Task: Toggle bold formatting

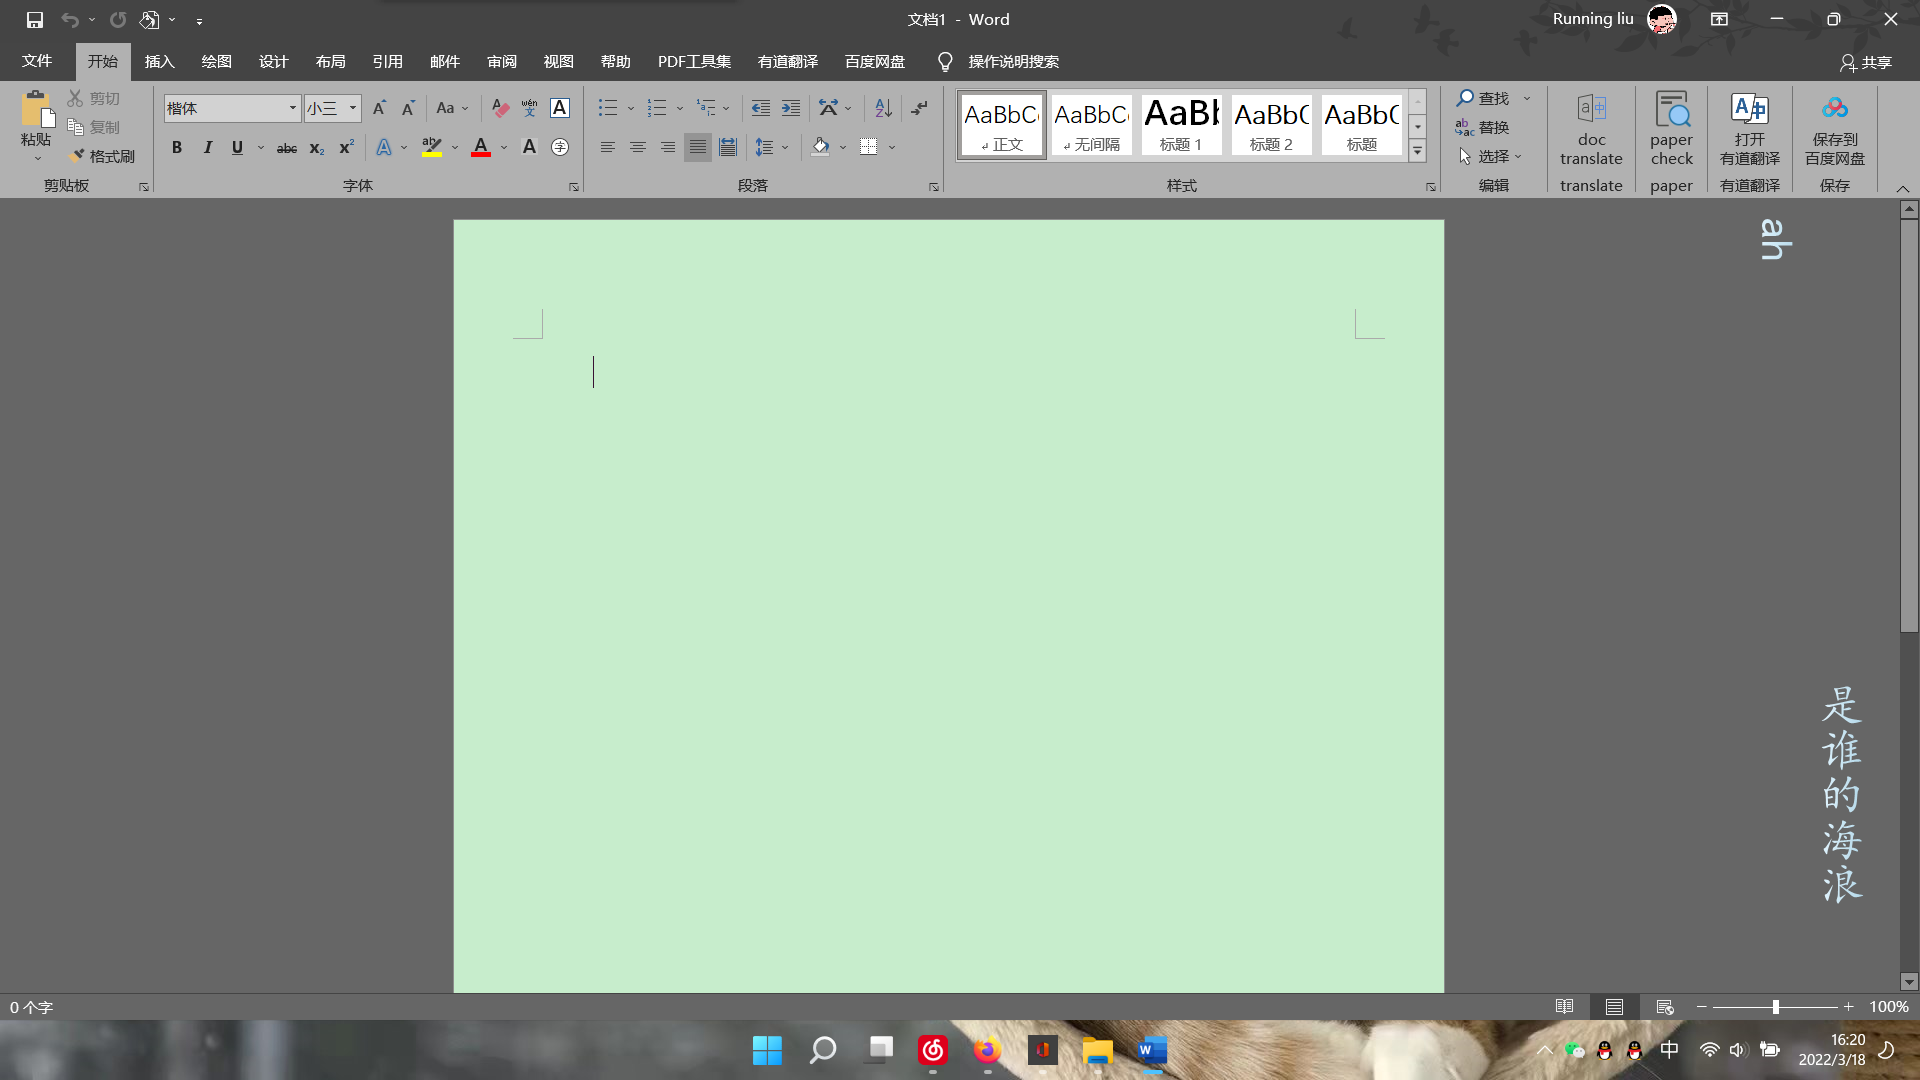Action: point(177,148)
